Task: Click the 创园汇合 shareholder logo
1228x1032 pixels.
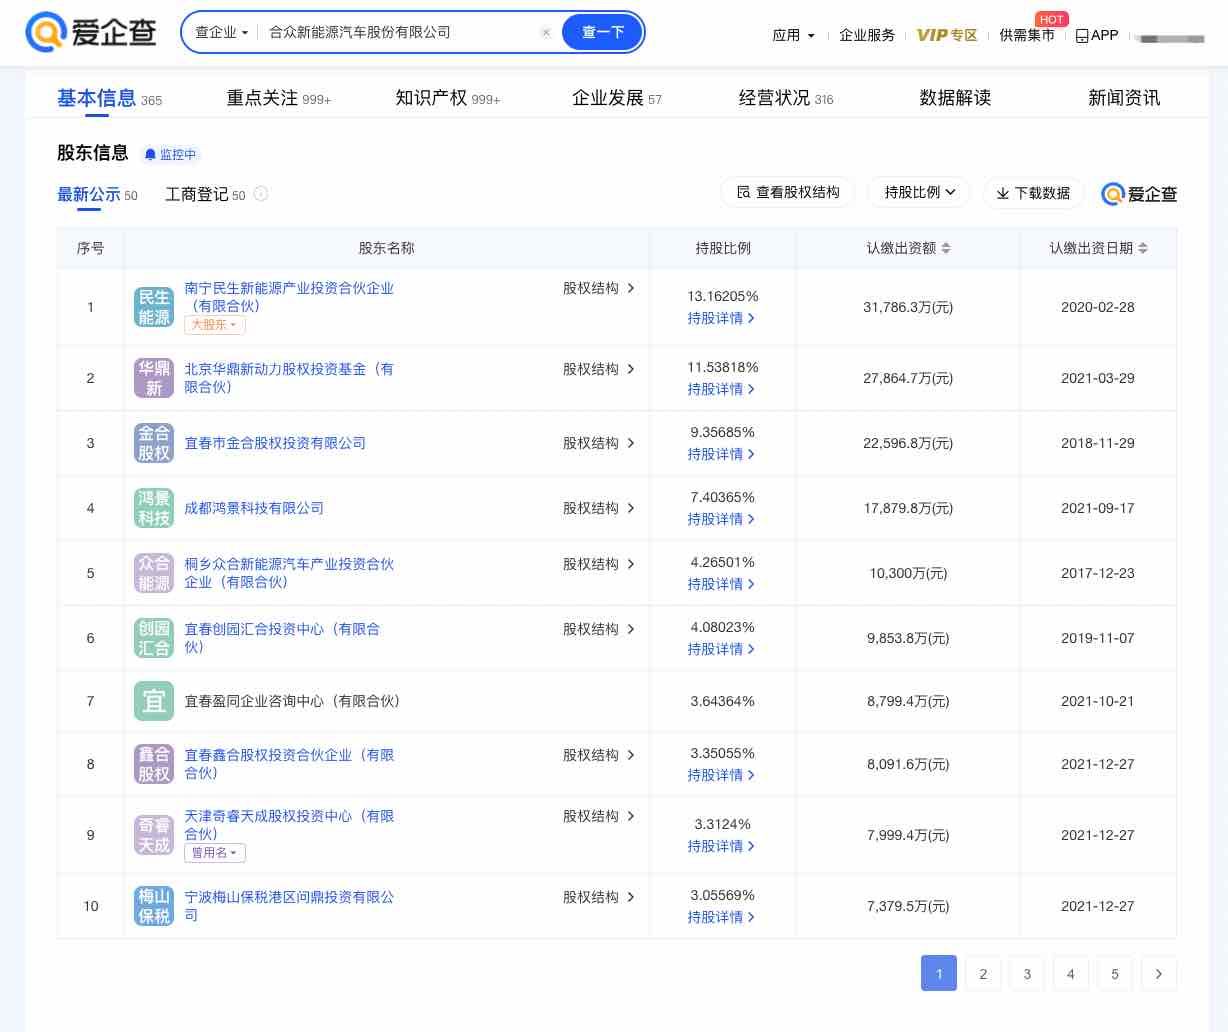Action: [x=154, y=638]
